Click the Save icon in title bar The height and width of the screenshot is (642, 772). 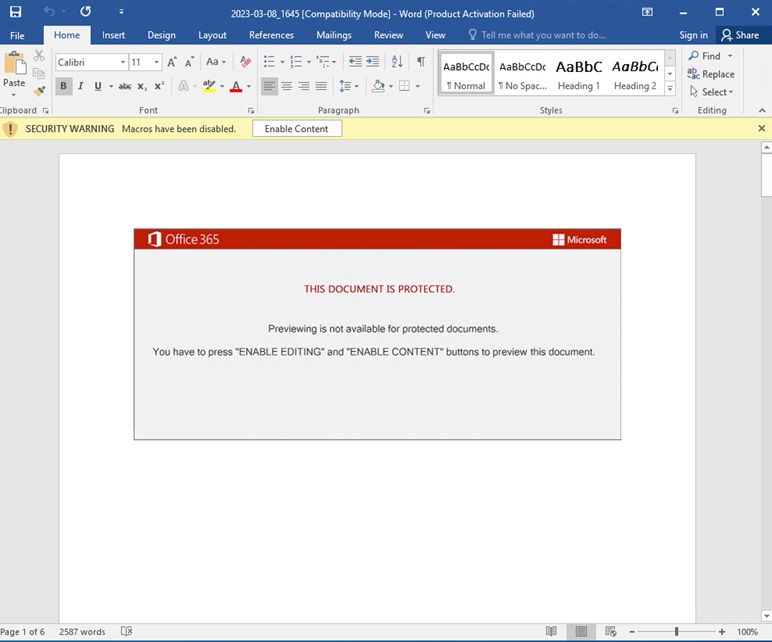[x=15, y=12]
